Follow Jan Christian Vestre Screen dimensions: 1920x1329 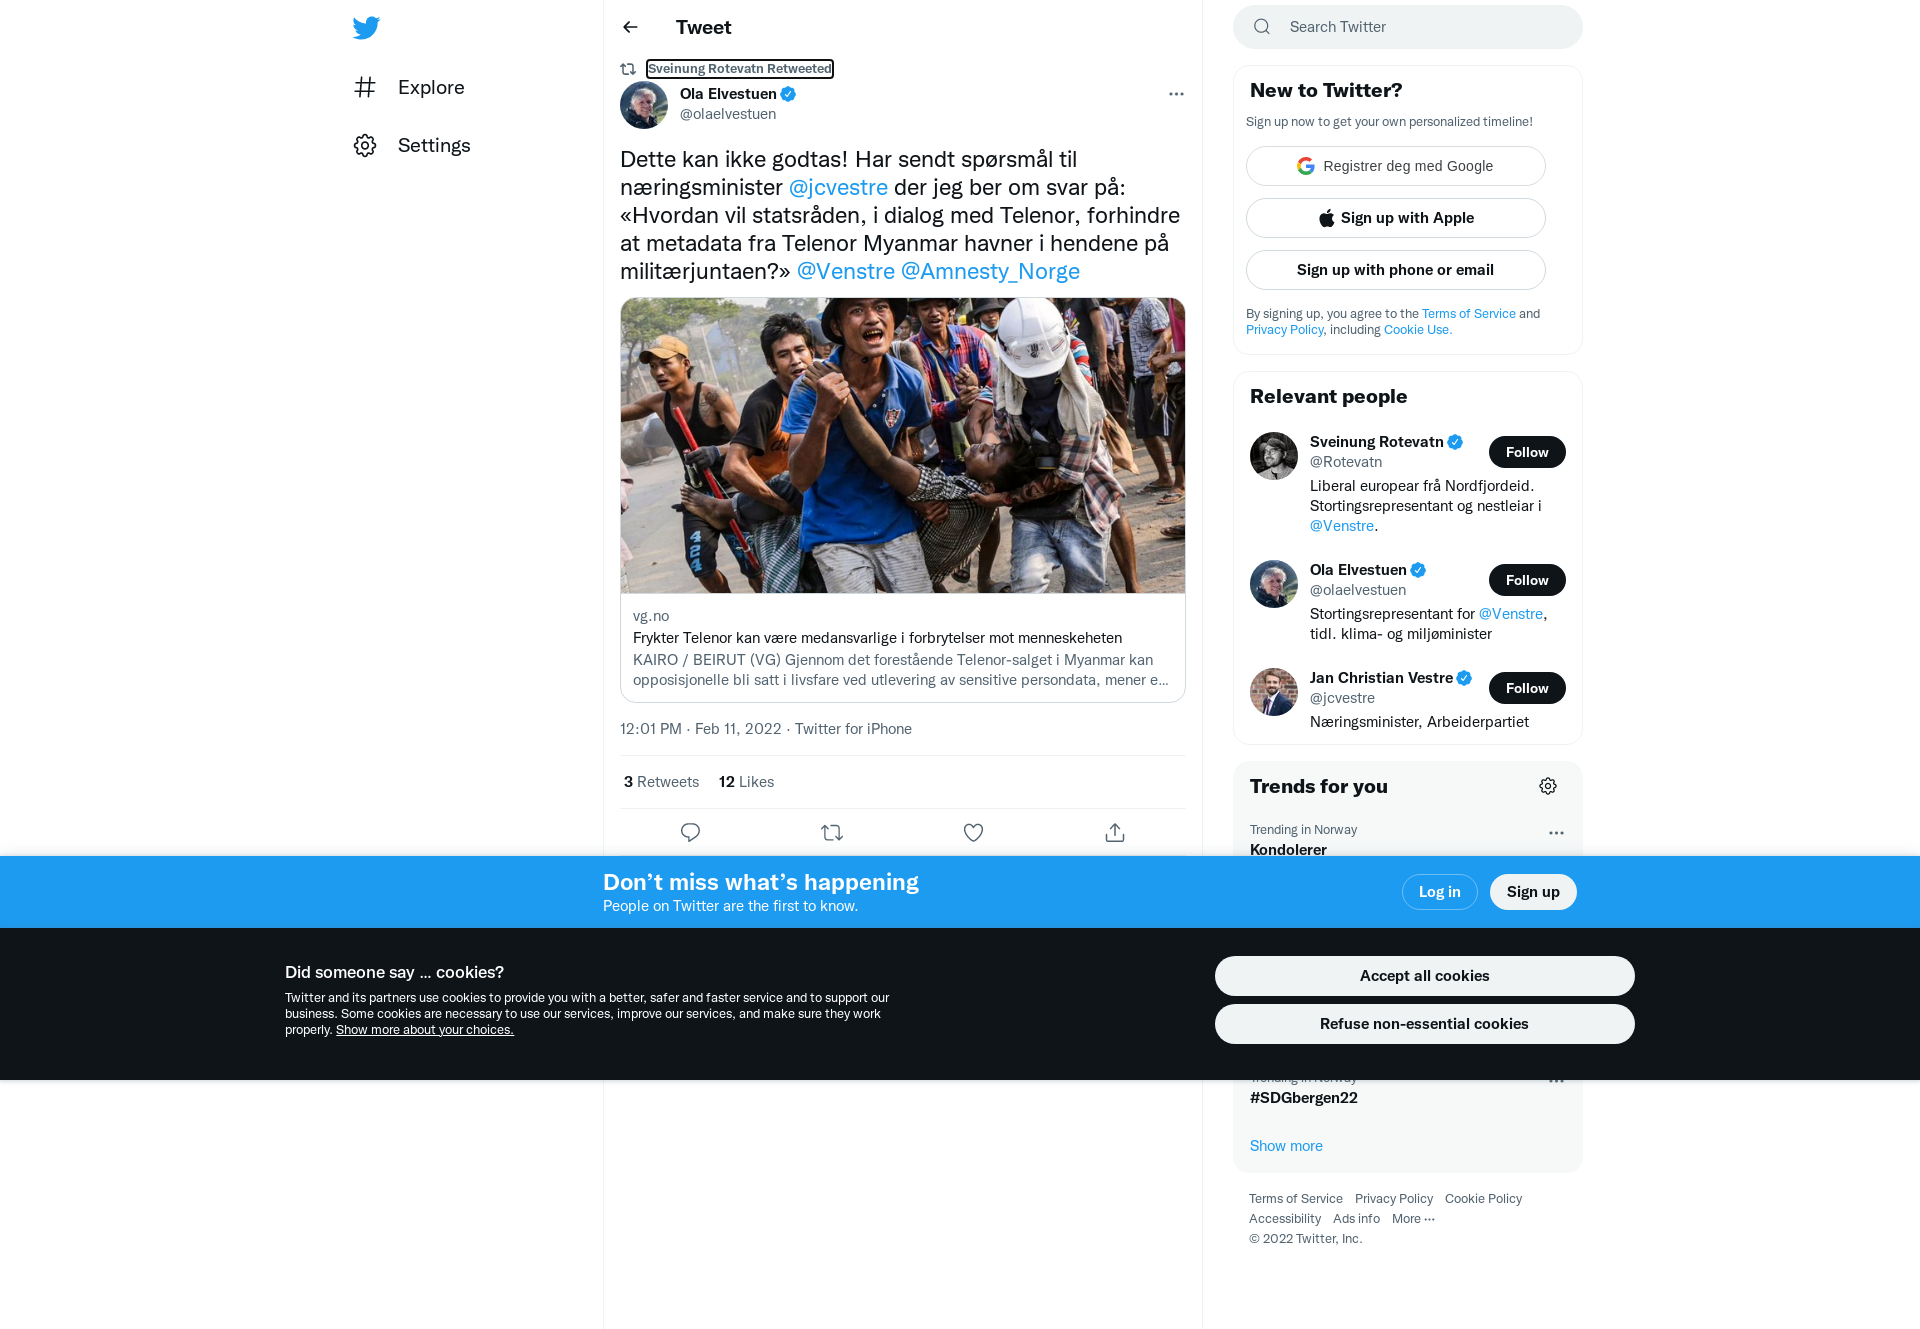click(1527, 688)
